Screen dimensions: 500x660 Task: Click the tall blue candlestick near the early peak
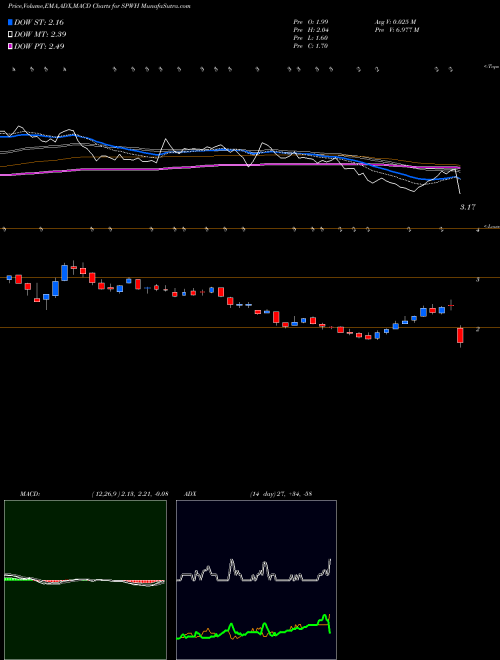click(64, 273)
